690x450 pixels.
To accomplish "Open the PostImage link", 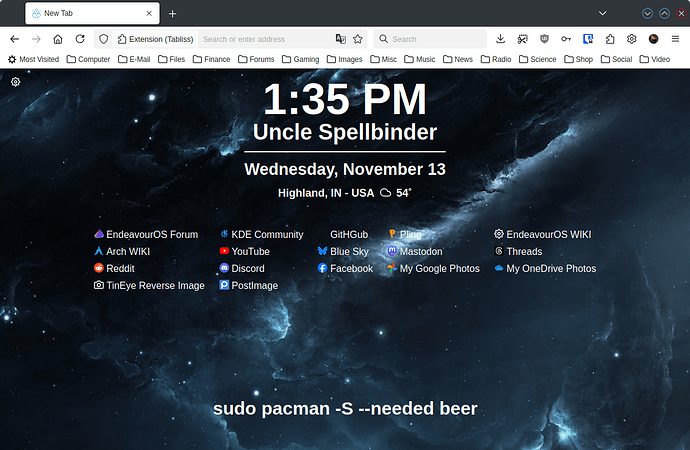I will click(x=249, y=285).
